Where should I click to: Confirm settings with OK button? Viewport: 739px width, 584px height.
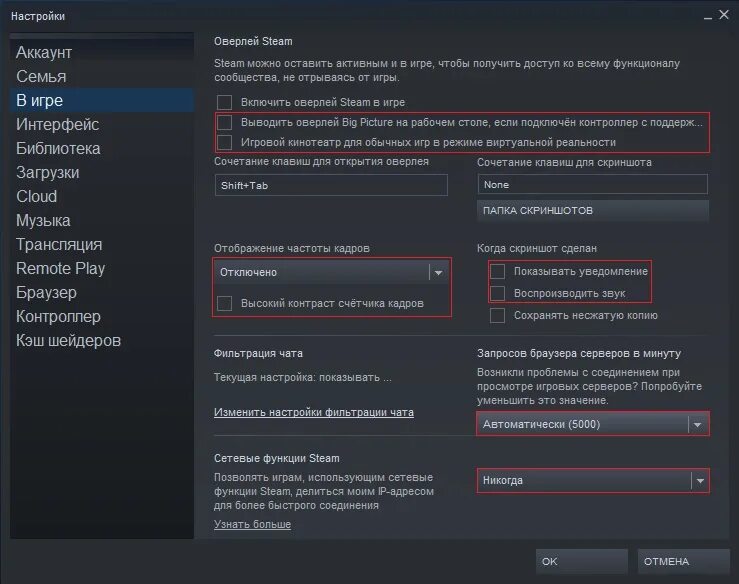click(x=582, y=561)
